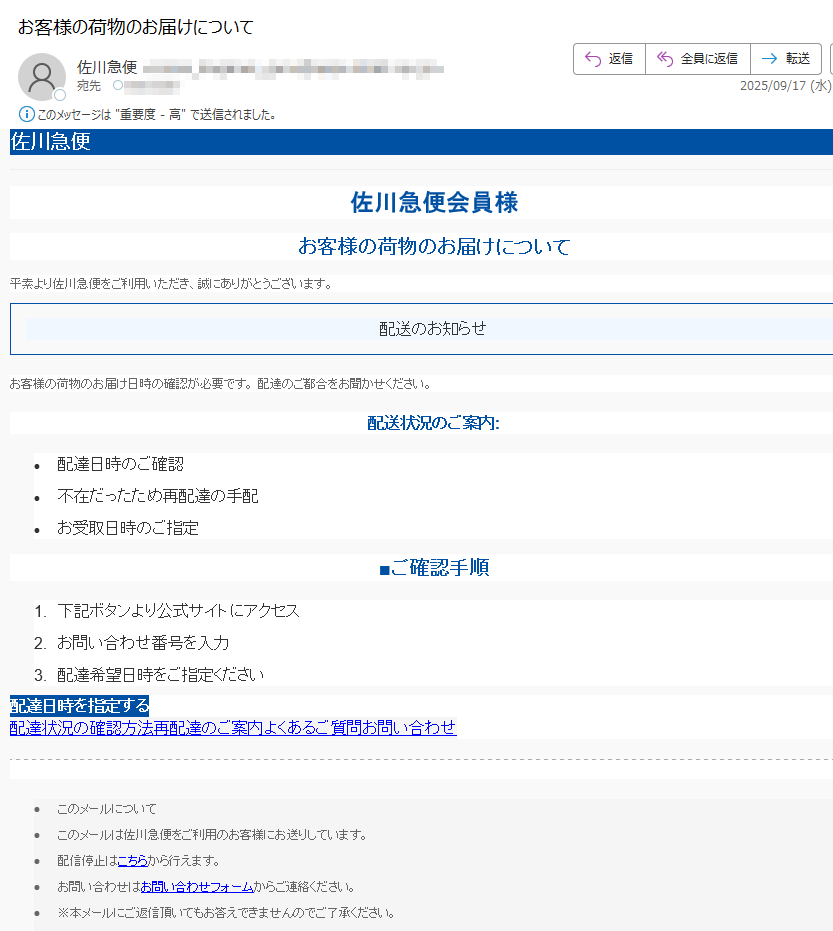Click the お受取日時のご指定 bullet item
Screen dimensions: 833x931
point(128,528)
